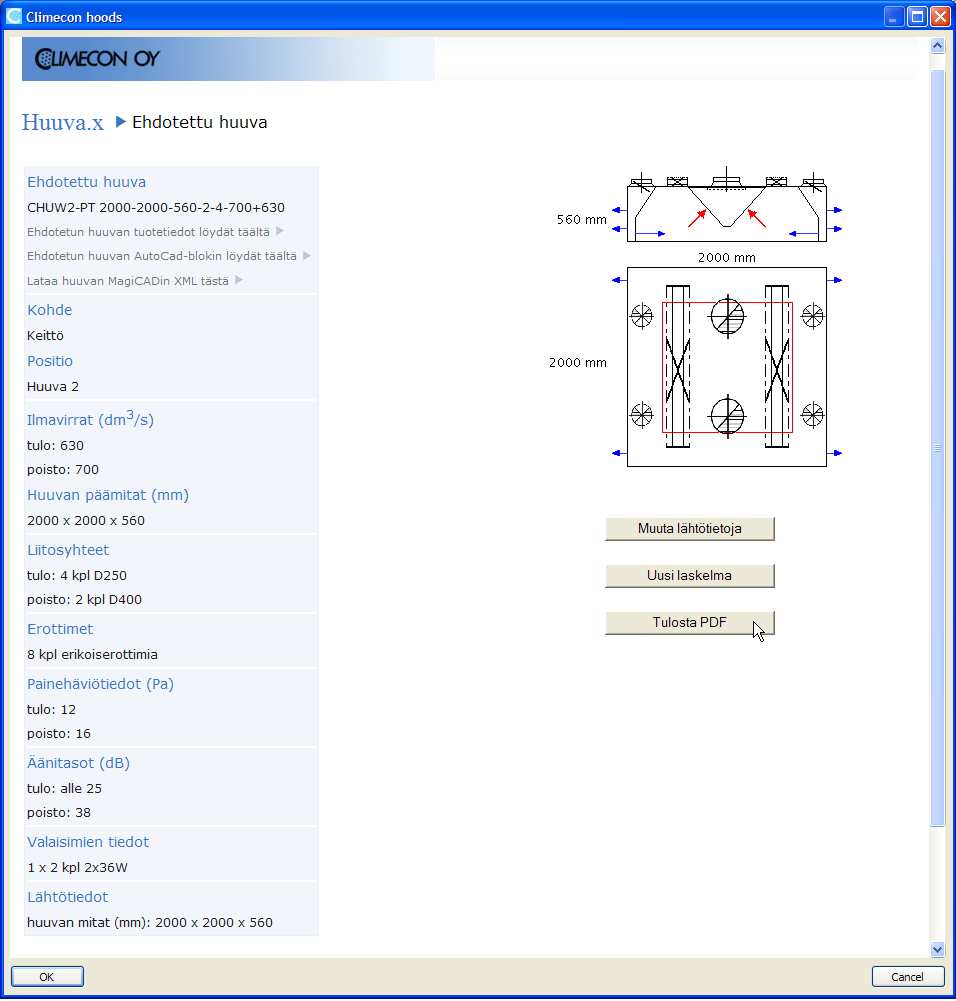Click the 'Ilmavirrat (dm3/s)' heading
Screen dimensions: 956x1001
pyautogui.click(x=90, y=419)
